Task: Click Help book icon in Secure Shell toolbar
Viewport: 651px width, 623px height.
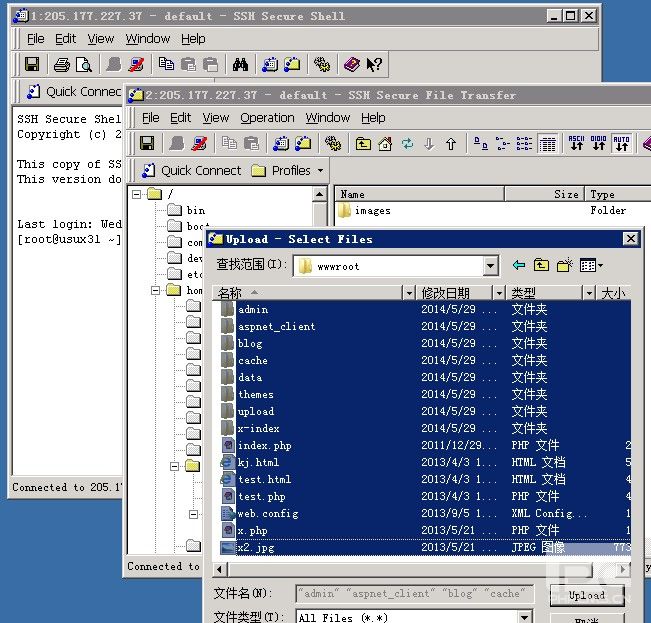Action: 352,64
